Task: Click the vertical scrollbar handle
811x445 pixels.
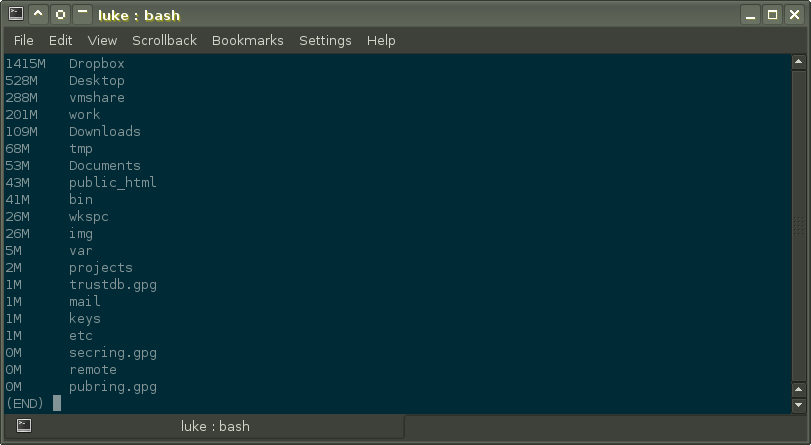Action: coord(799,230)
